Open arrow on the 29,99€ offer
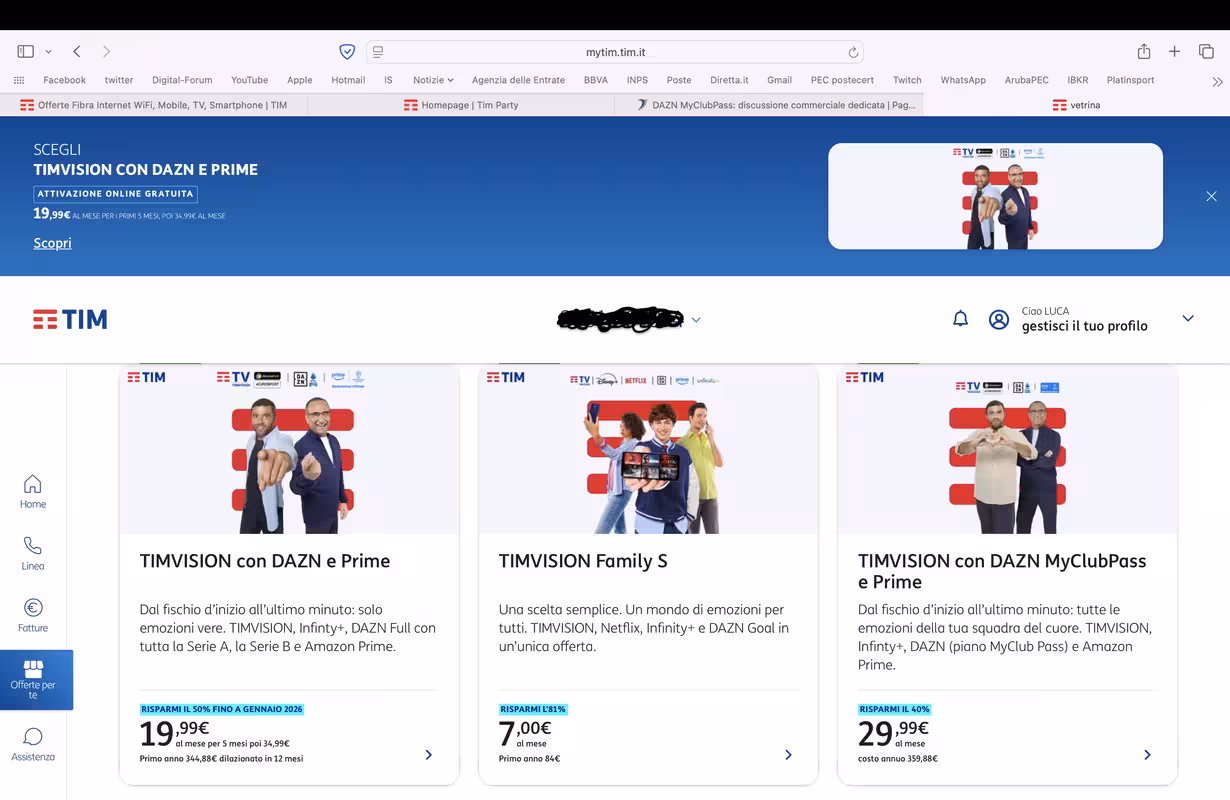The image size is (1230, 800). point(1147,755)
